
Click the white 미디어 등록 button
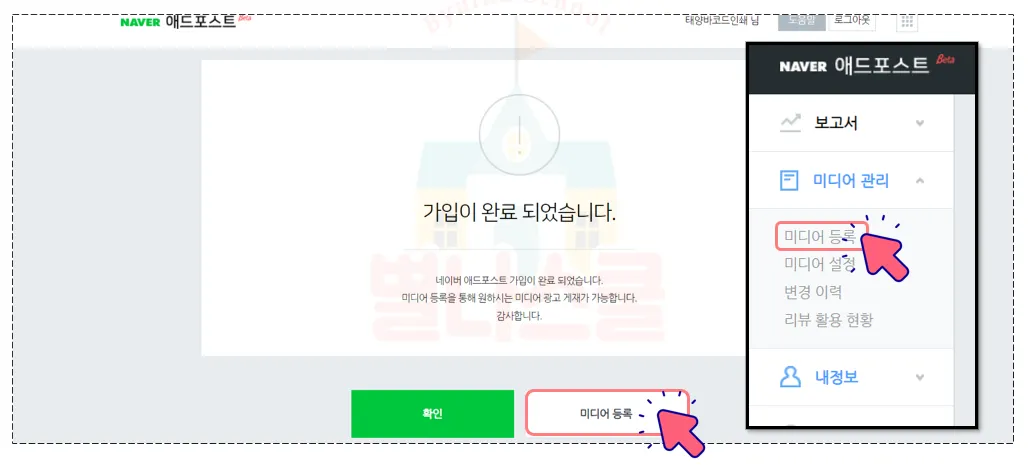[x=607, y=412]
